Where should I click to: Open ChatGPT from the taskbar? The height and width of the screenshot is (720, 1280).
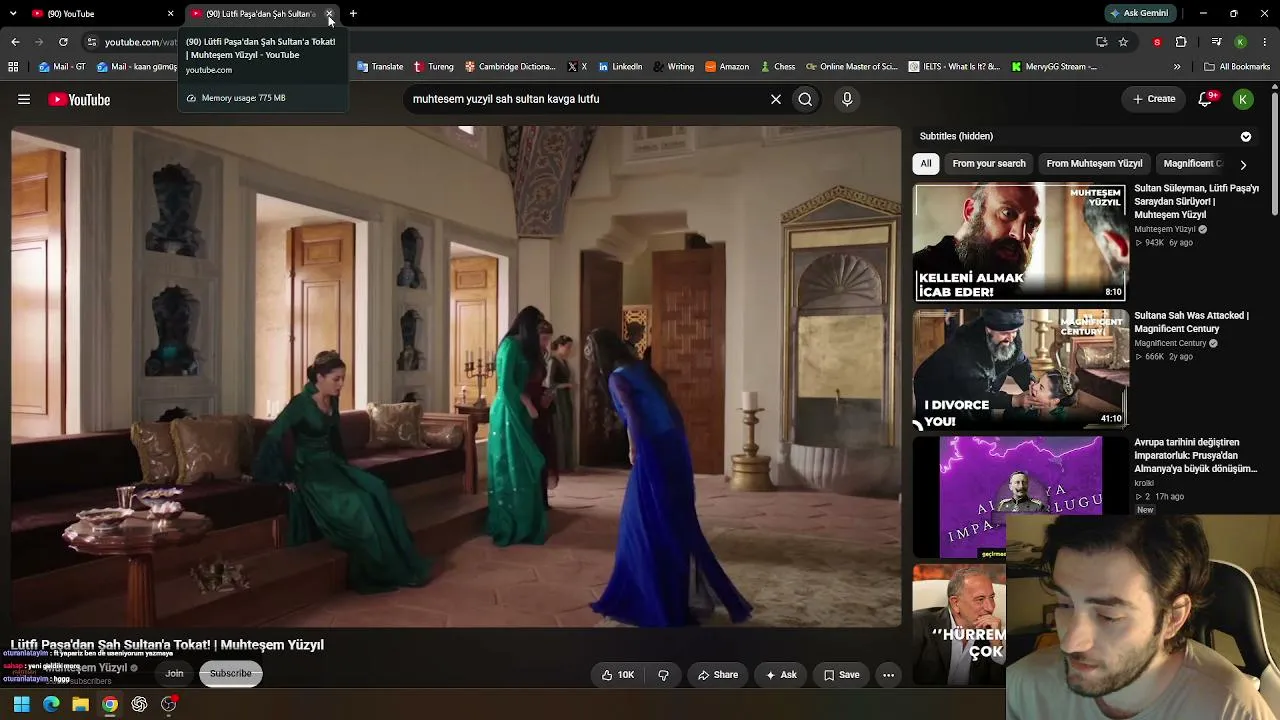tap(139, 704)
